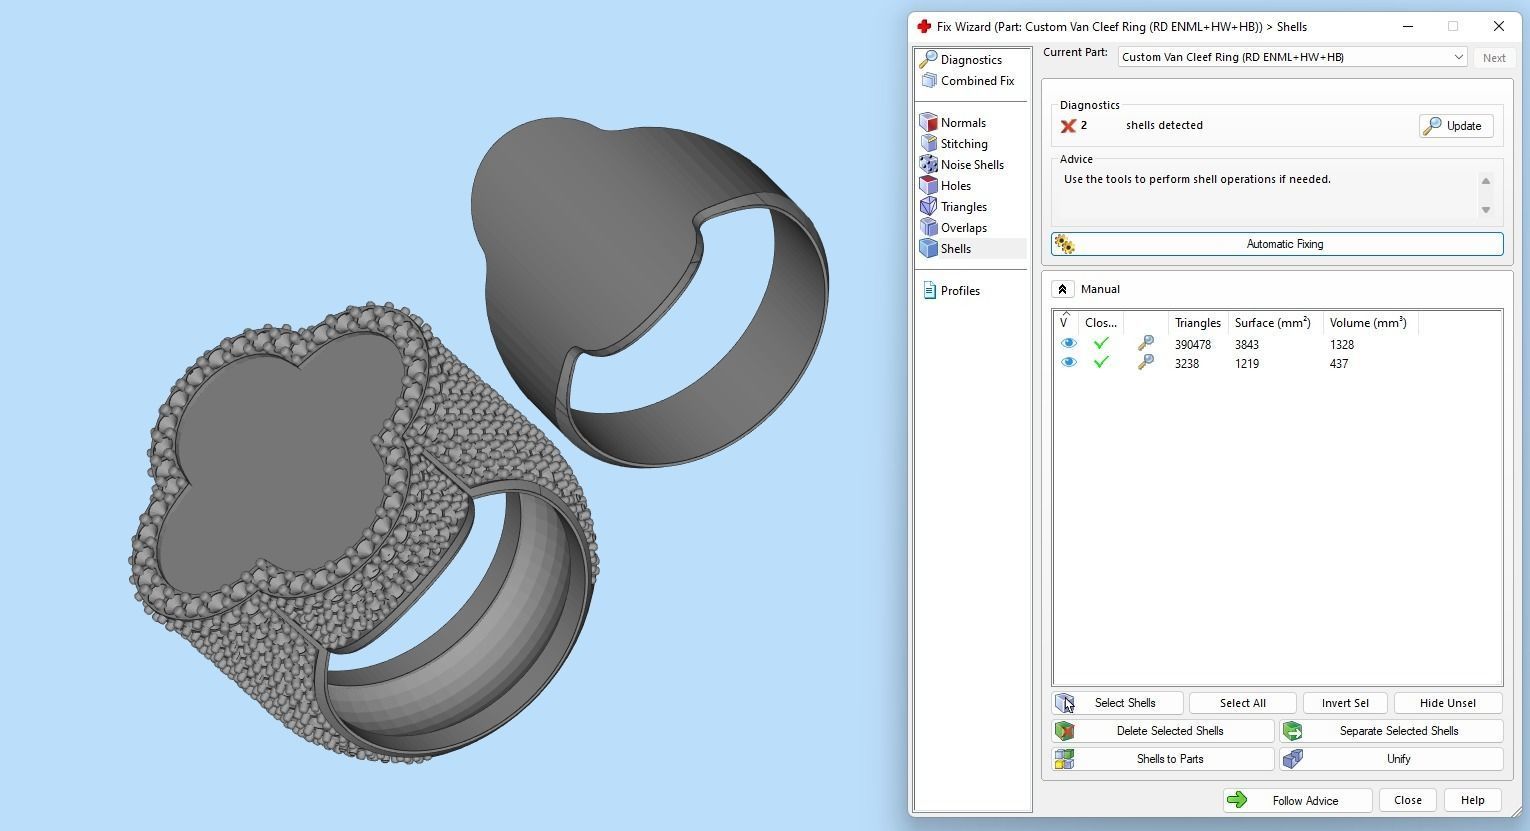
Task: Click closed checkmark of 3238-triangle shell
Action: tap(1101, 363)
